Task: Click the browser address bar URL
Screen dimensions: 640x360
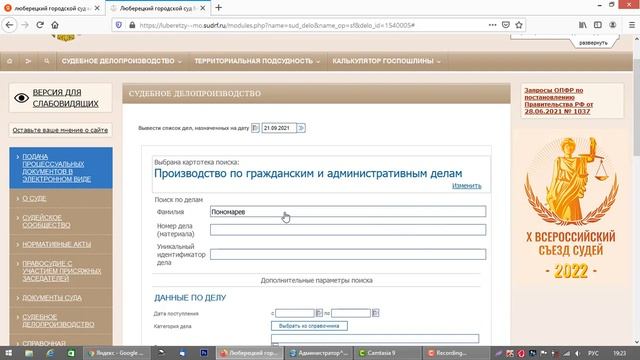Action: tap(277, 25)
